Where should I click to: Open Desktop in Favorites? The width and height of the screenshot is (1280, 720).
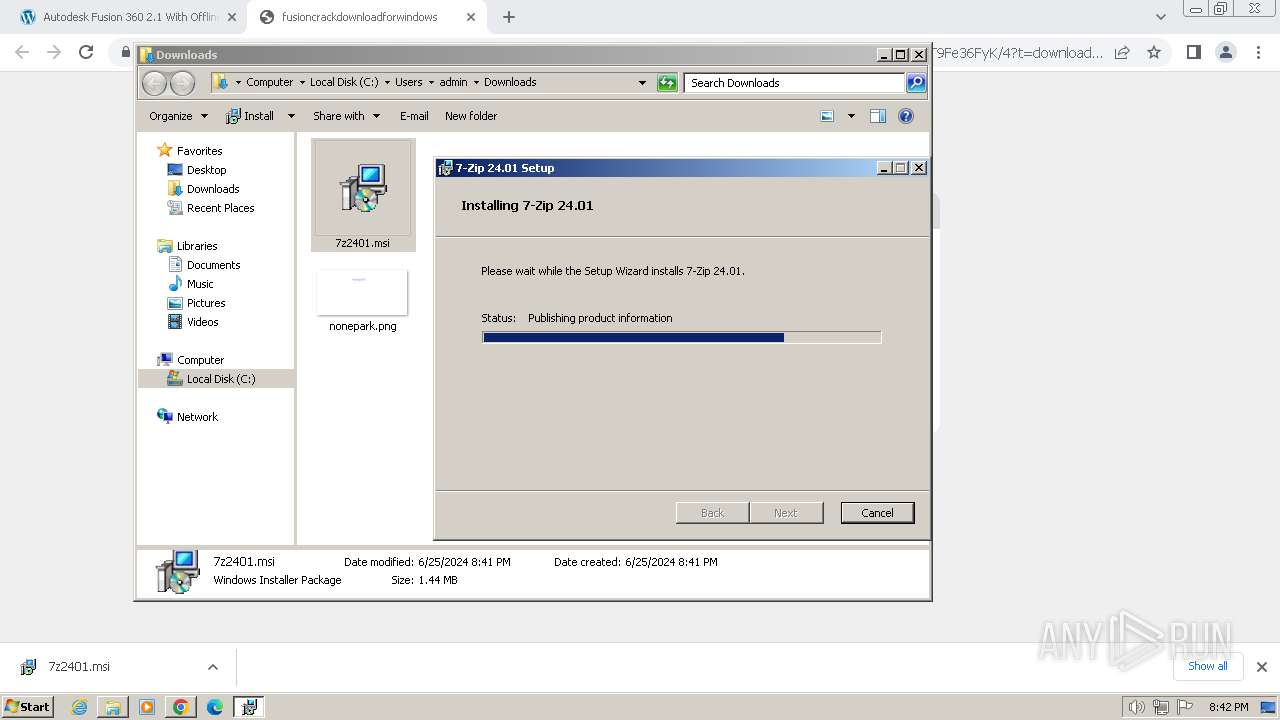(x=206, y=170)
